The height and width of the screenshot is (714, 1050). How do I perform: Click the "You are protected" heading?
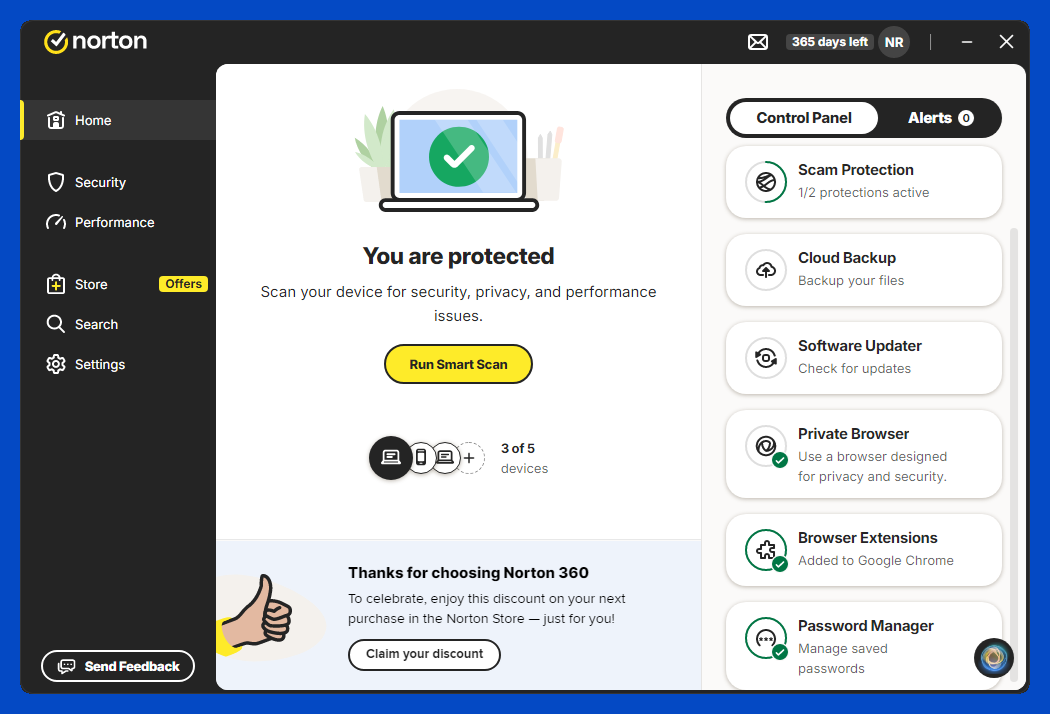pyautogui.click(x=458, y=256)
